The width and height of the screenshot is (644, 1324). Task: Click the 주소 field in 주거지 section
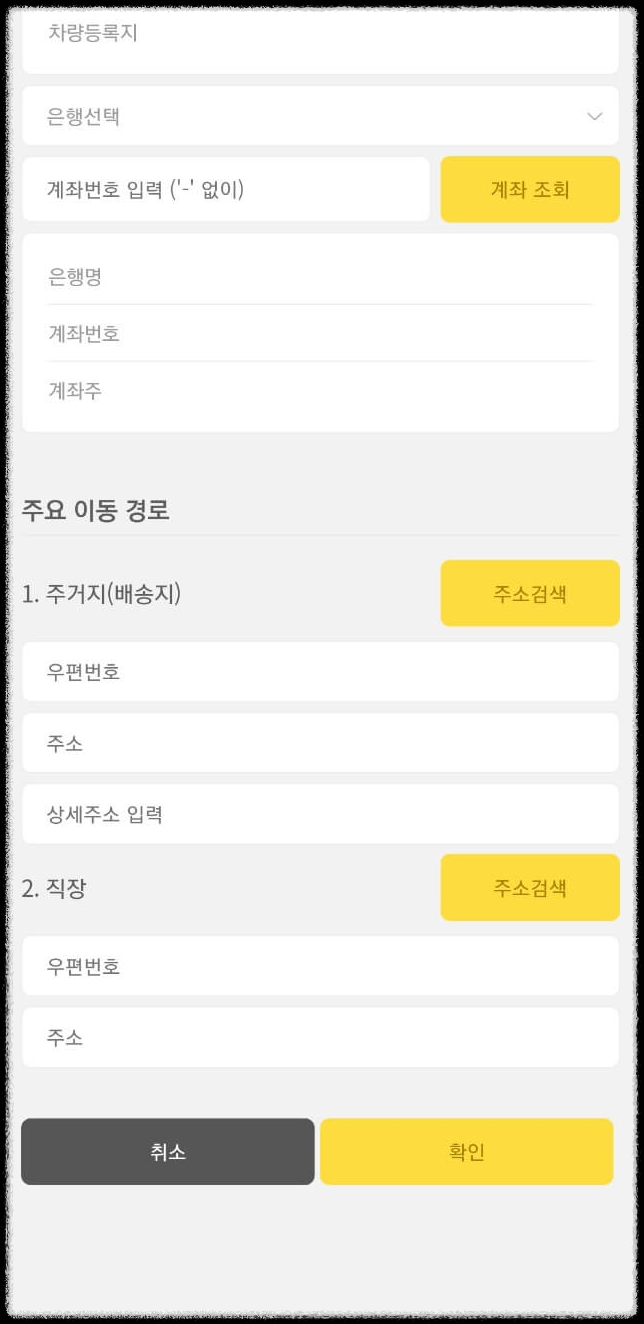coord(320,742)
